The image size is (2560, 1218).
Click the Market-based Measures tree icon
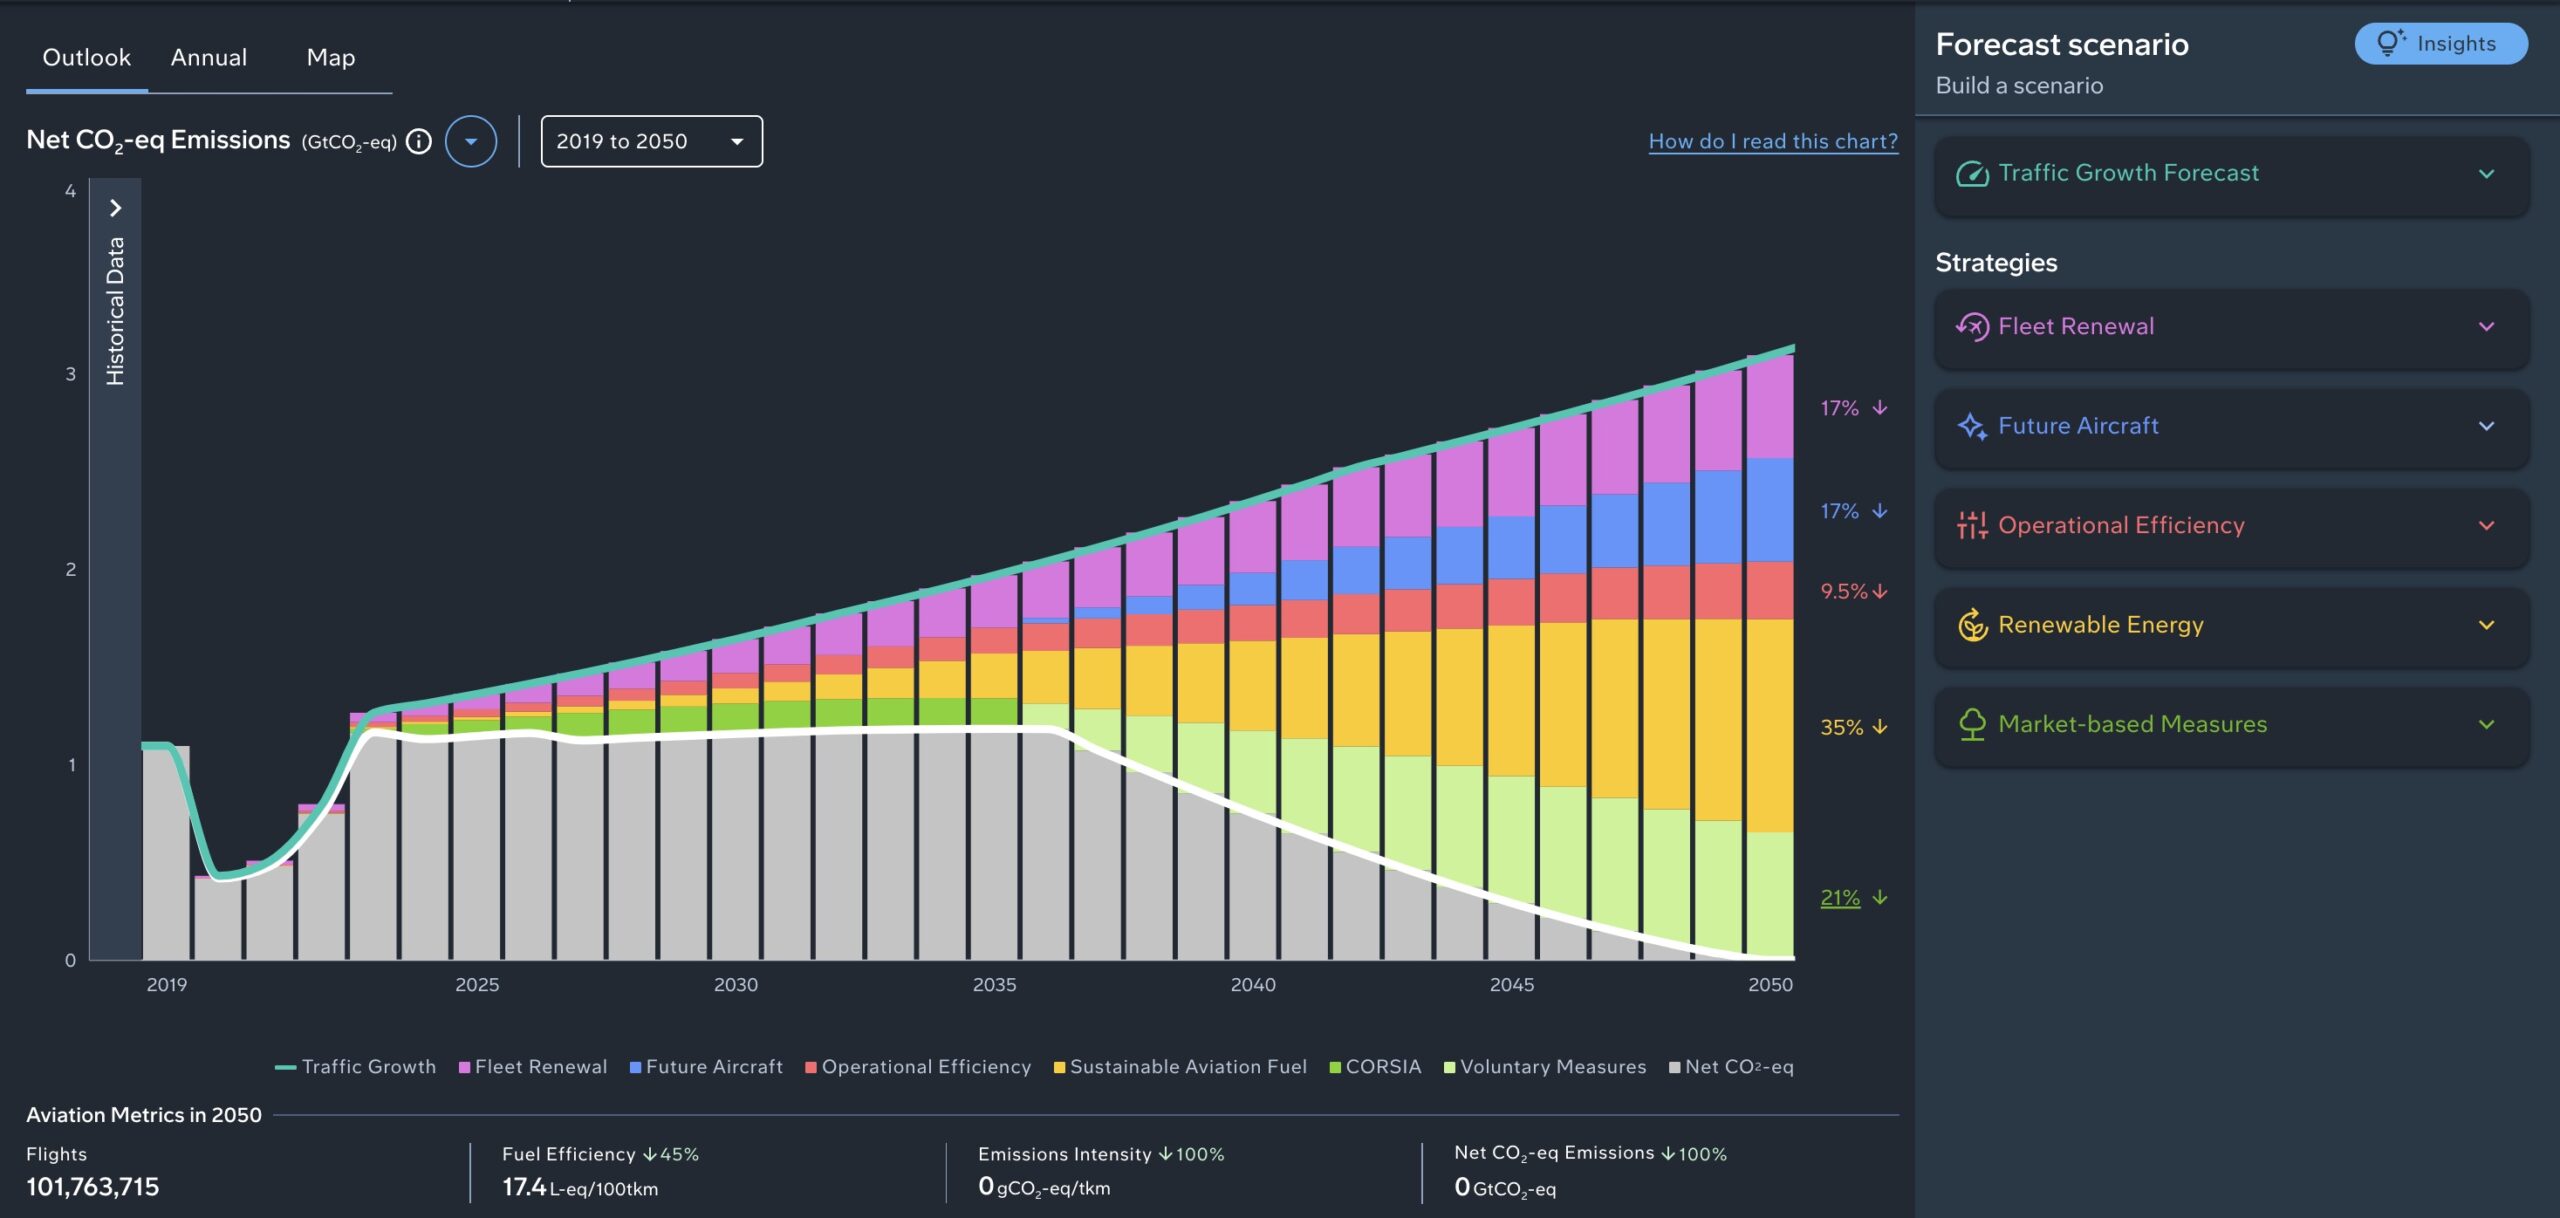coord(1972,724)
